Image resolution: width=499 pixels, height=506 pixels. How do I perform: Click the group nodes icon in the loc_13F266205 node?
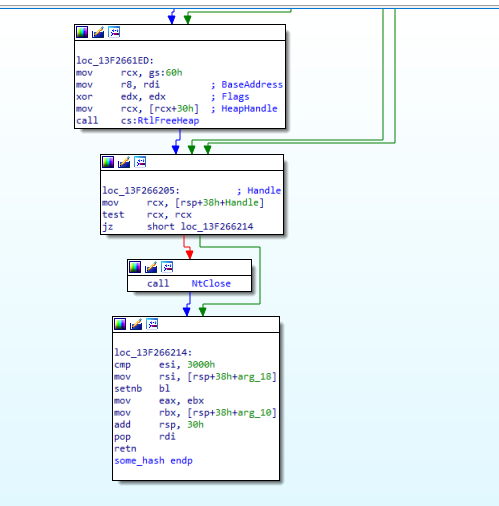click(140, 162)
